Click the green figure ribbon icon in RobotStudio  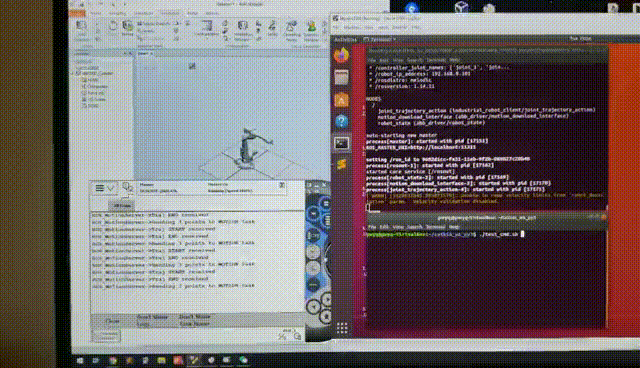[x=311, y=30]
